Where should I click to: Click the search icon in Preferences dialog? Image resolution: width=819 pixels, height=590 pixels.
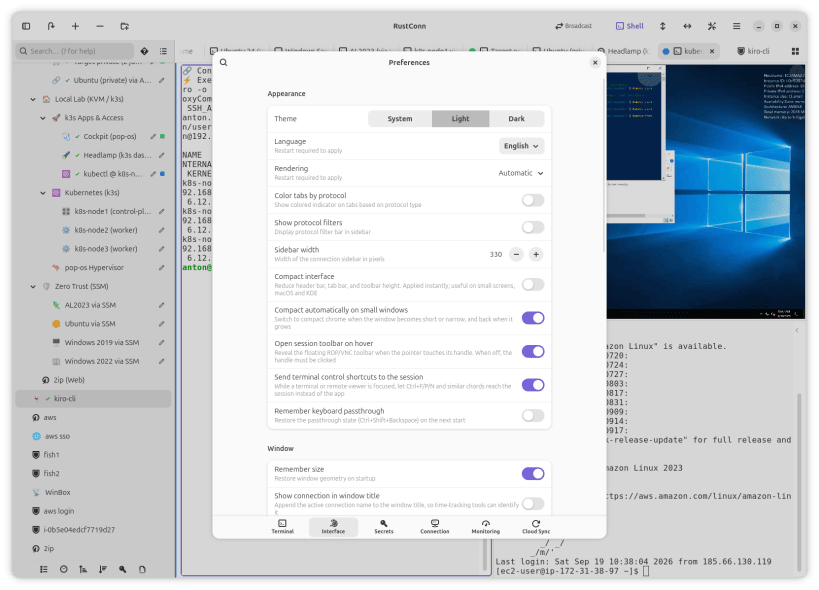[x=224, y=62]
